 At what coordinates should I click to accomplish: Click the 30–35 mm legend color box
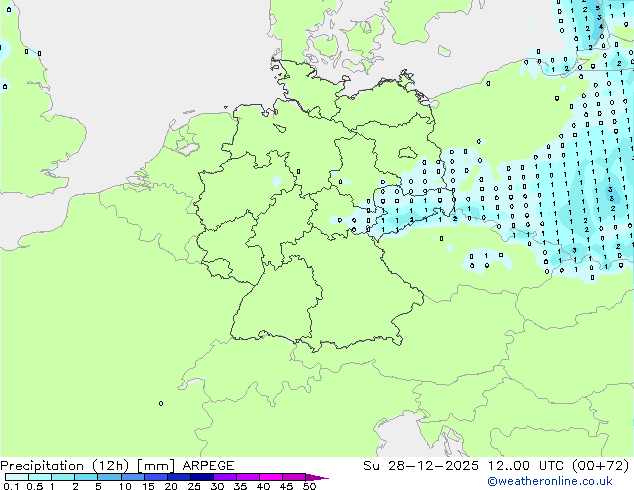coord(225,477)
